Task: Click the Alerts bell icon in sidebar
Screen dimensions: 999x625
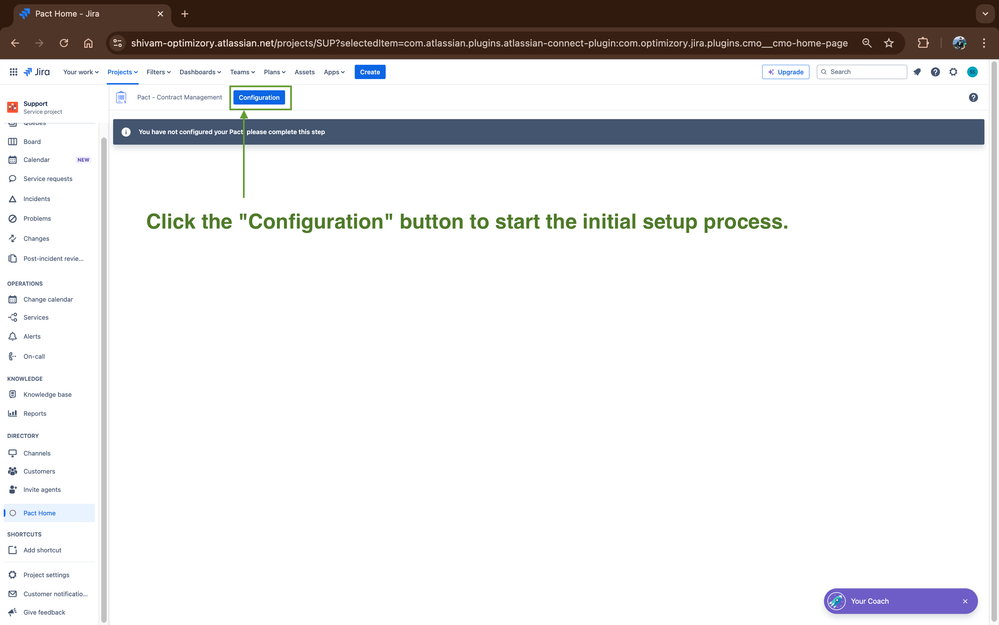Action: [x=12, y=336]
